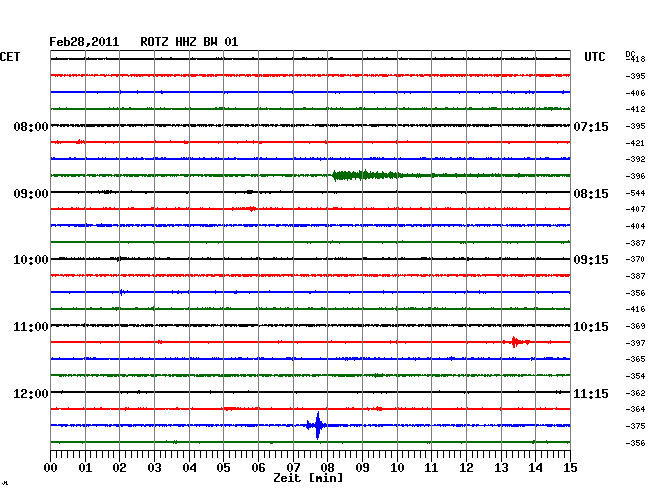Click the DC offset value -362
The image size is (650, 494).
[x=635, y=392]
